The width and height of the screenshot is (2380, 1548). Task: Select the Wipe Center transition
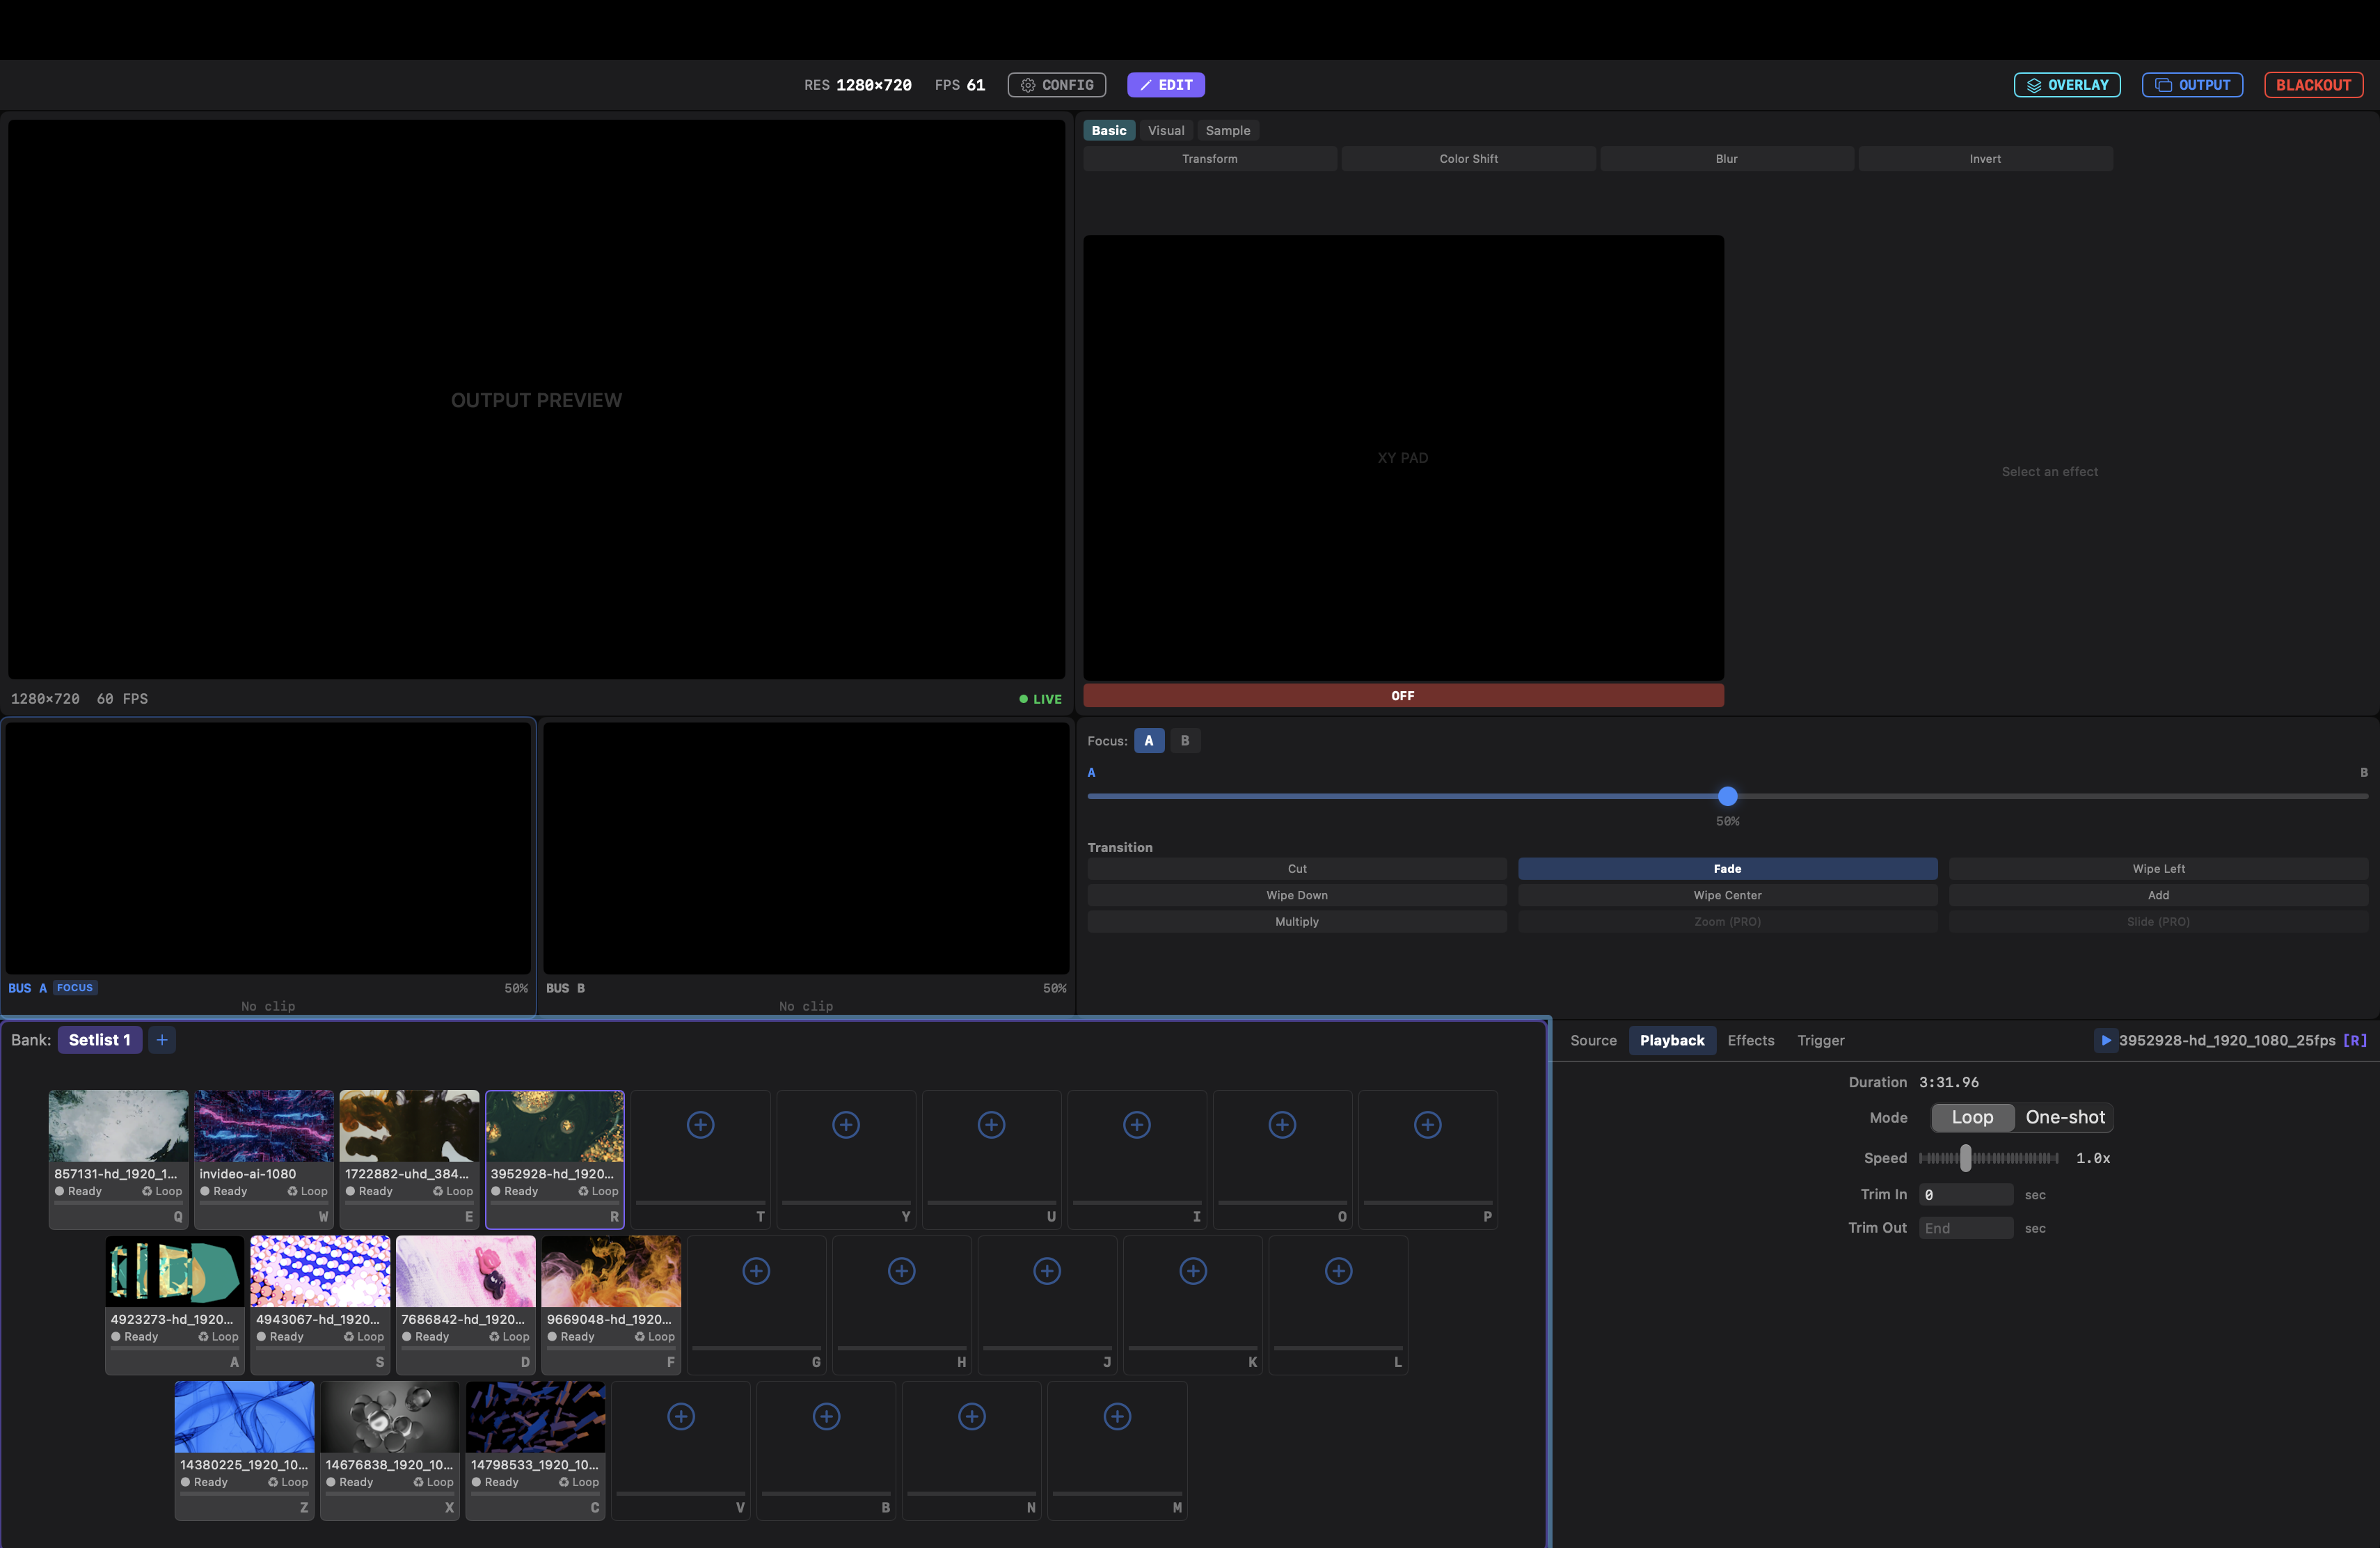1727,895
